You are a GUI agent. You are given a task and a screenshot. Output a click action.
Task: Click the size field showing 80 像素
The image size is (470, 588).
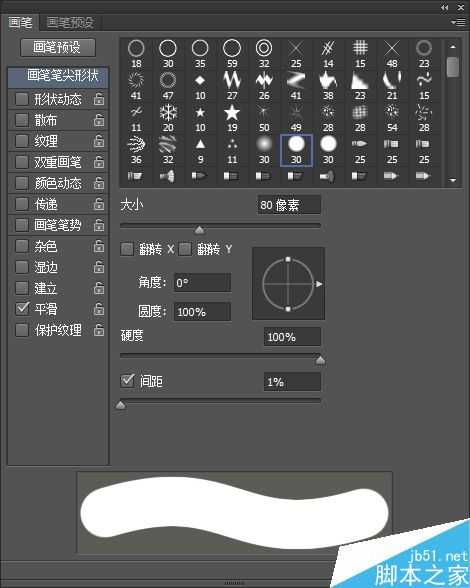[289, 205]
